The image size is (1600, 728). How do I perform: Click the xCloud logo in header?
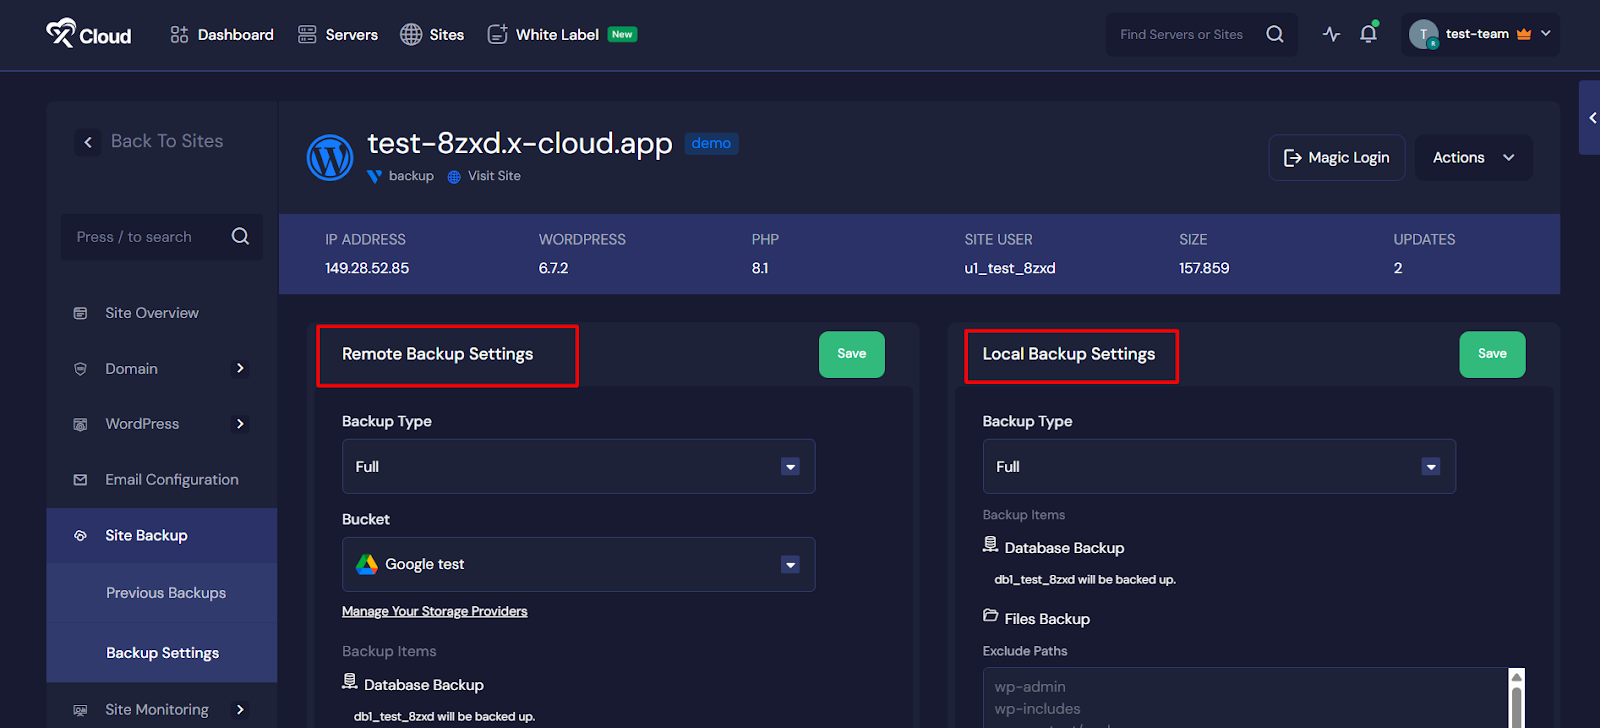pyautogui.click(x=89, y=35)
